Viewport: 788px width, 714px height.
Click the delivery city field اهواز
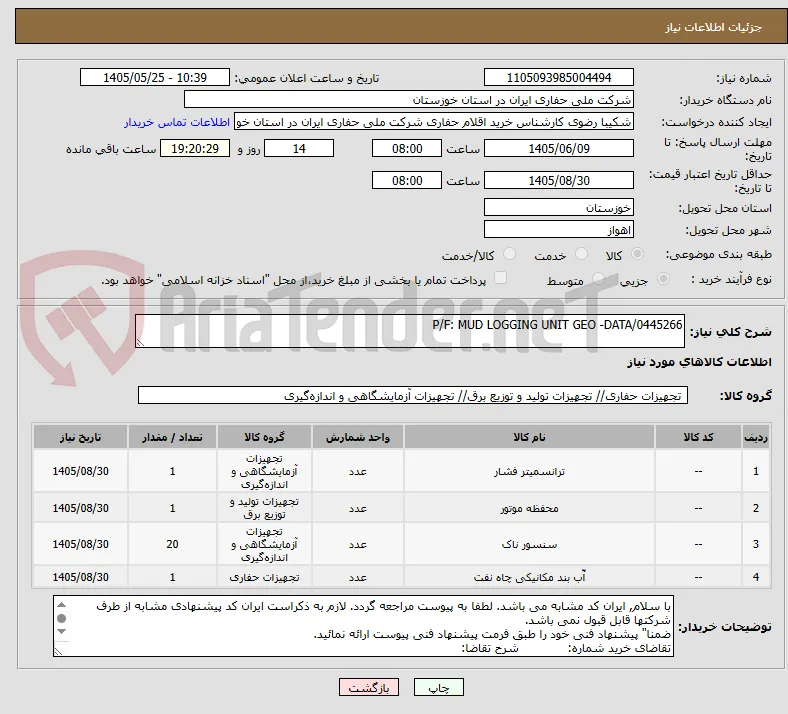click(x=558, y=230)
